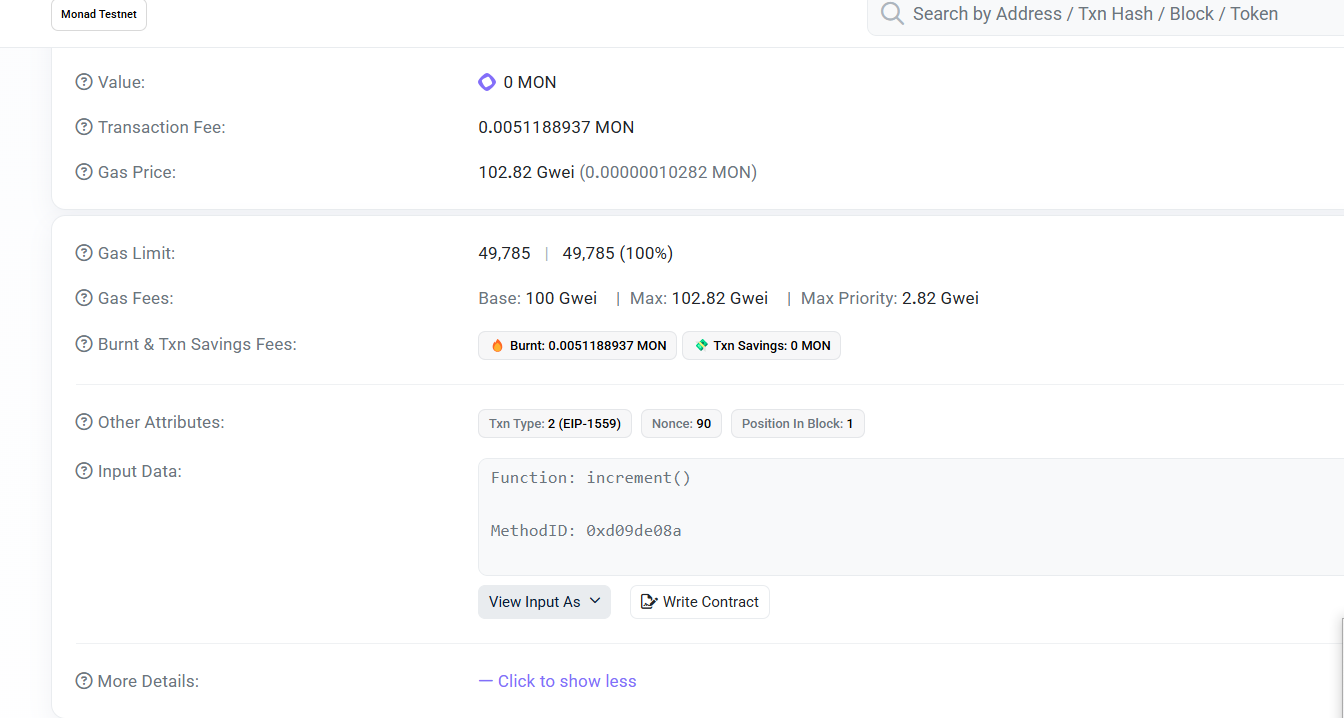Click the MethodID 0xd09de08a text
This screenshot has height=718, width=1344.
[x=586, y=531]
